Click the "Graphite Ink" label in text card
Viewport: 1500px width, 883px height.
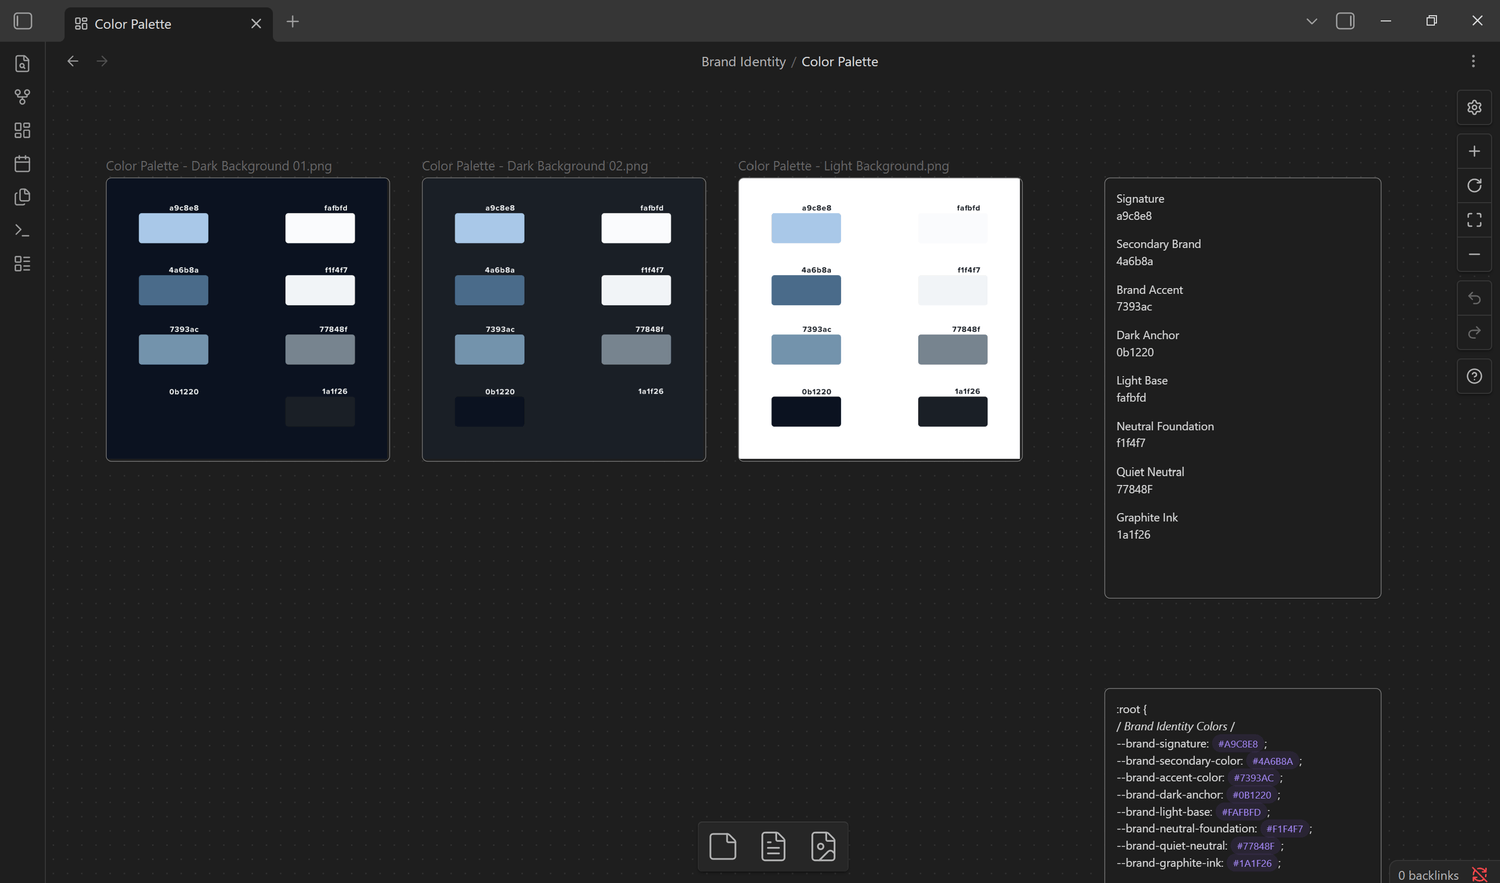coord(1147,517)
